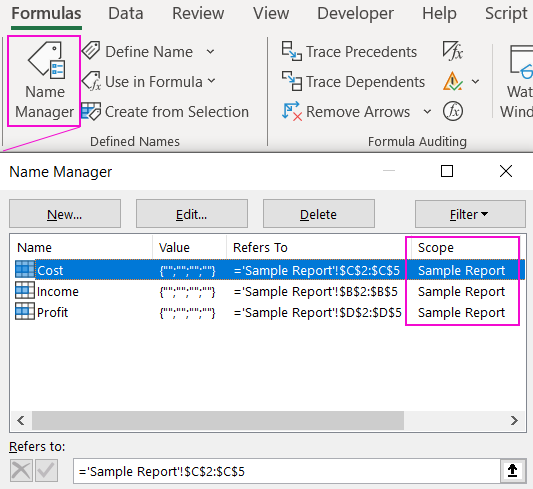Click the Evaluate Formula fx icon
533x489 pixels.
pyautogui.click(x=453, y=111)
